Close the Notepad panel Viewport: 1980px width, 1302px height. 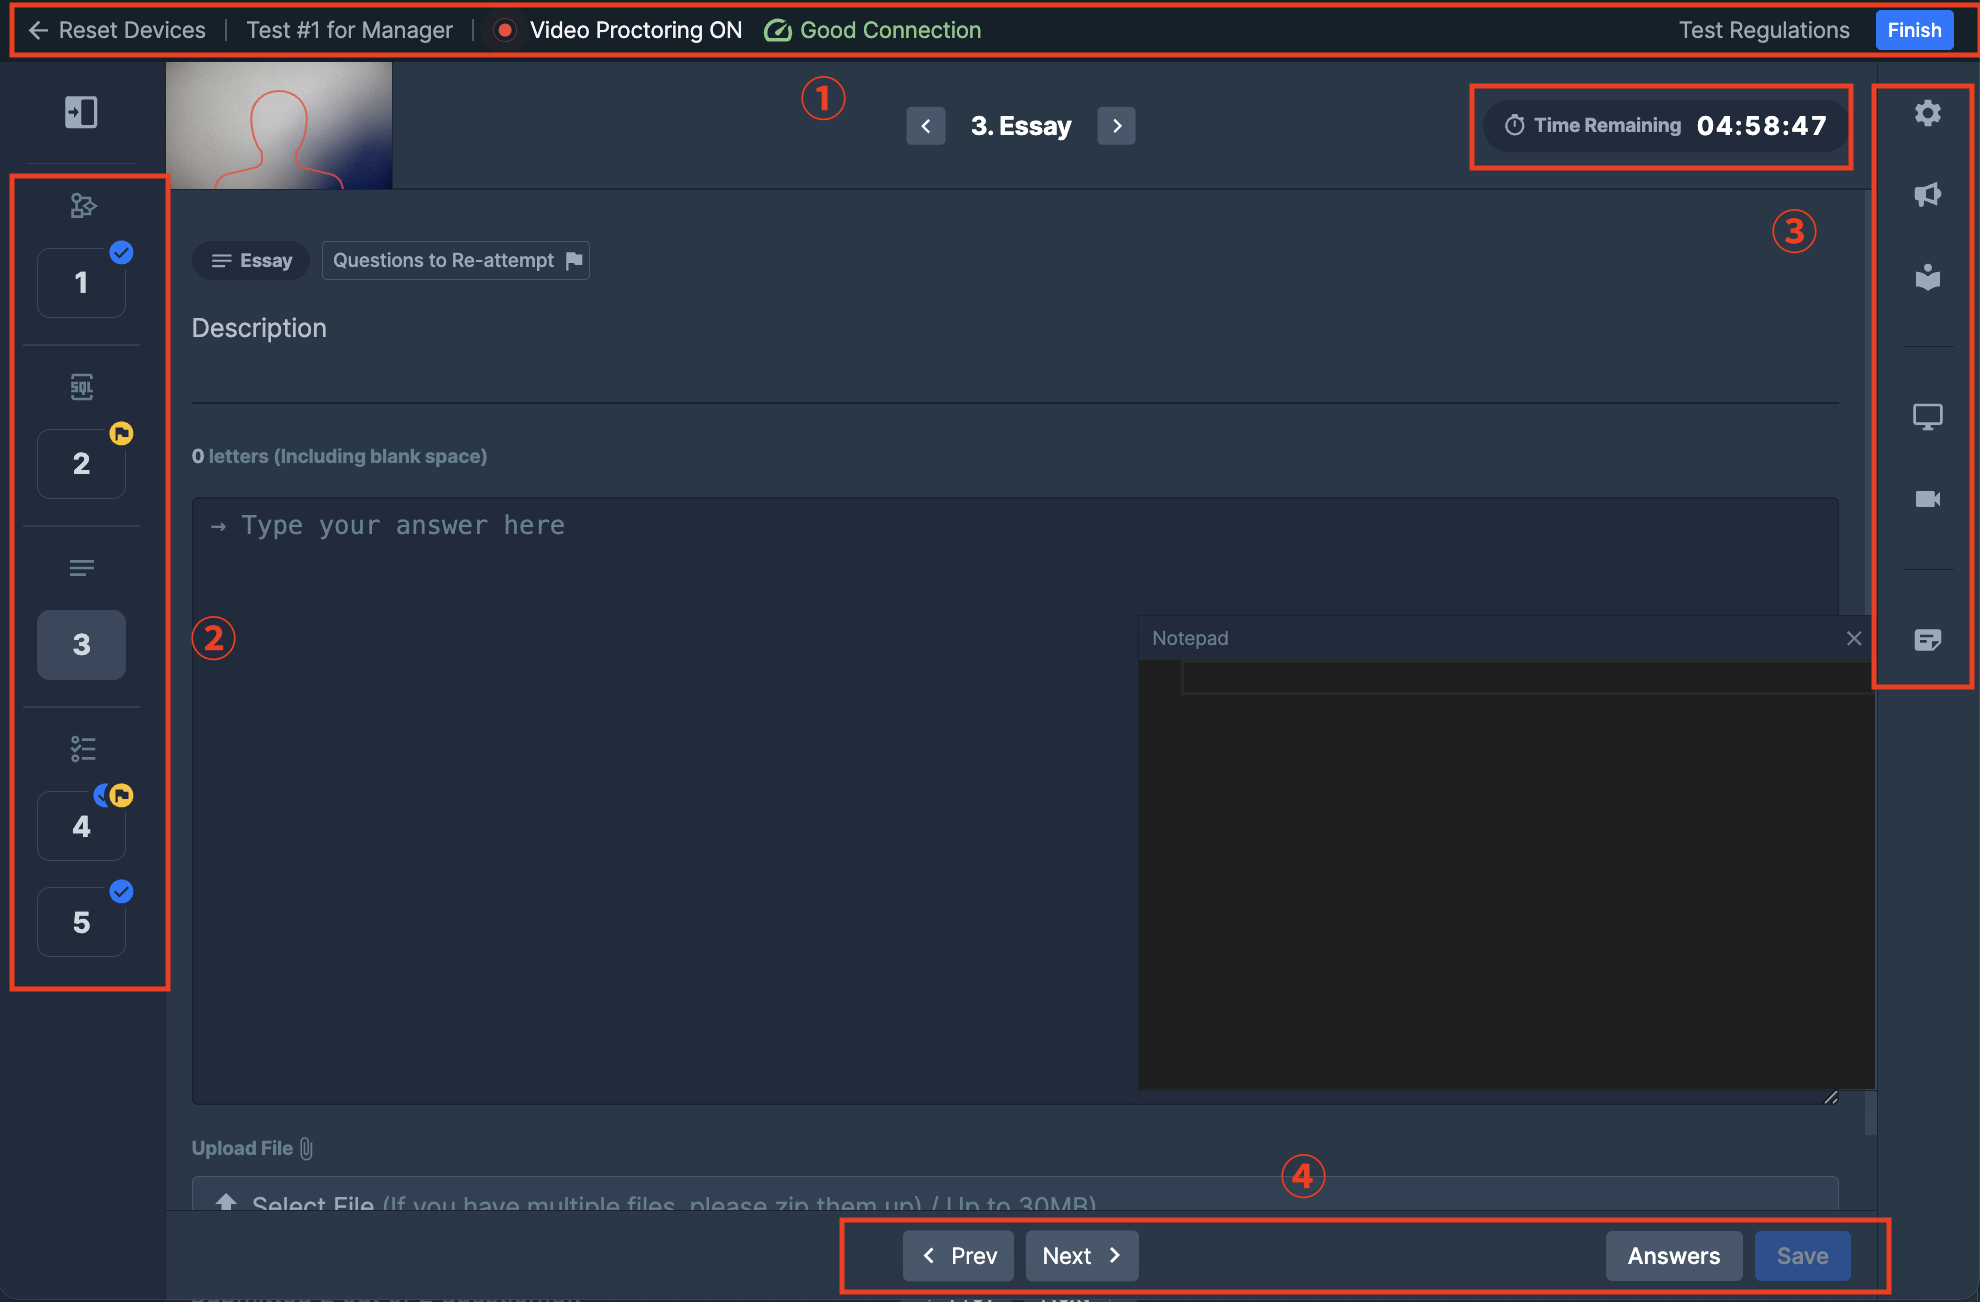pos(1853,638)
